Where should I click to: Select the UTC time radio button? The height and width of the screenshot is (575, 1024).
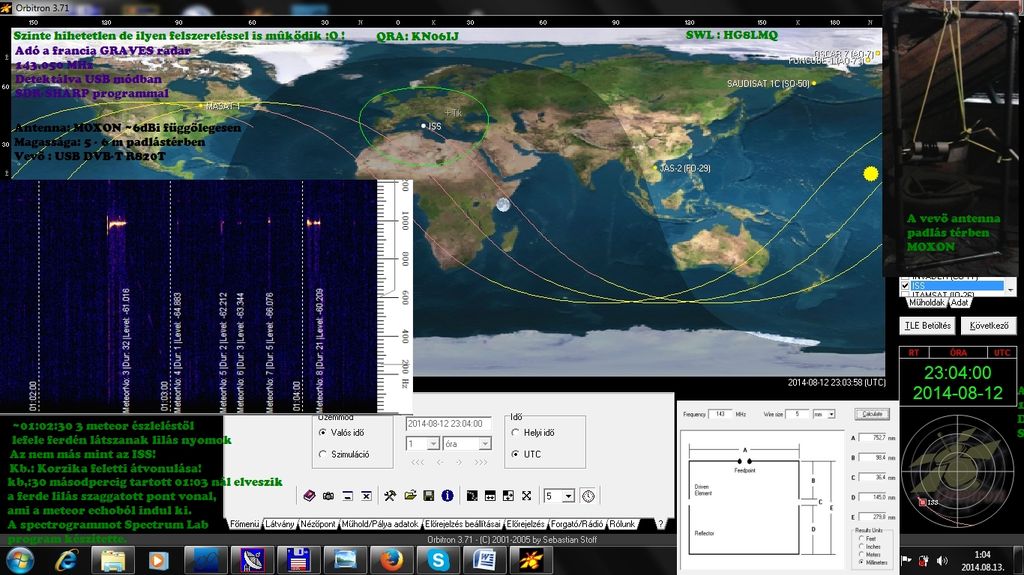(x=515, y=454)
